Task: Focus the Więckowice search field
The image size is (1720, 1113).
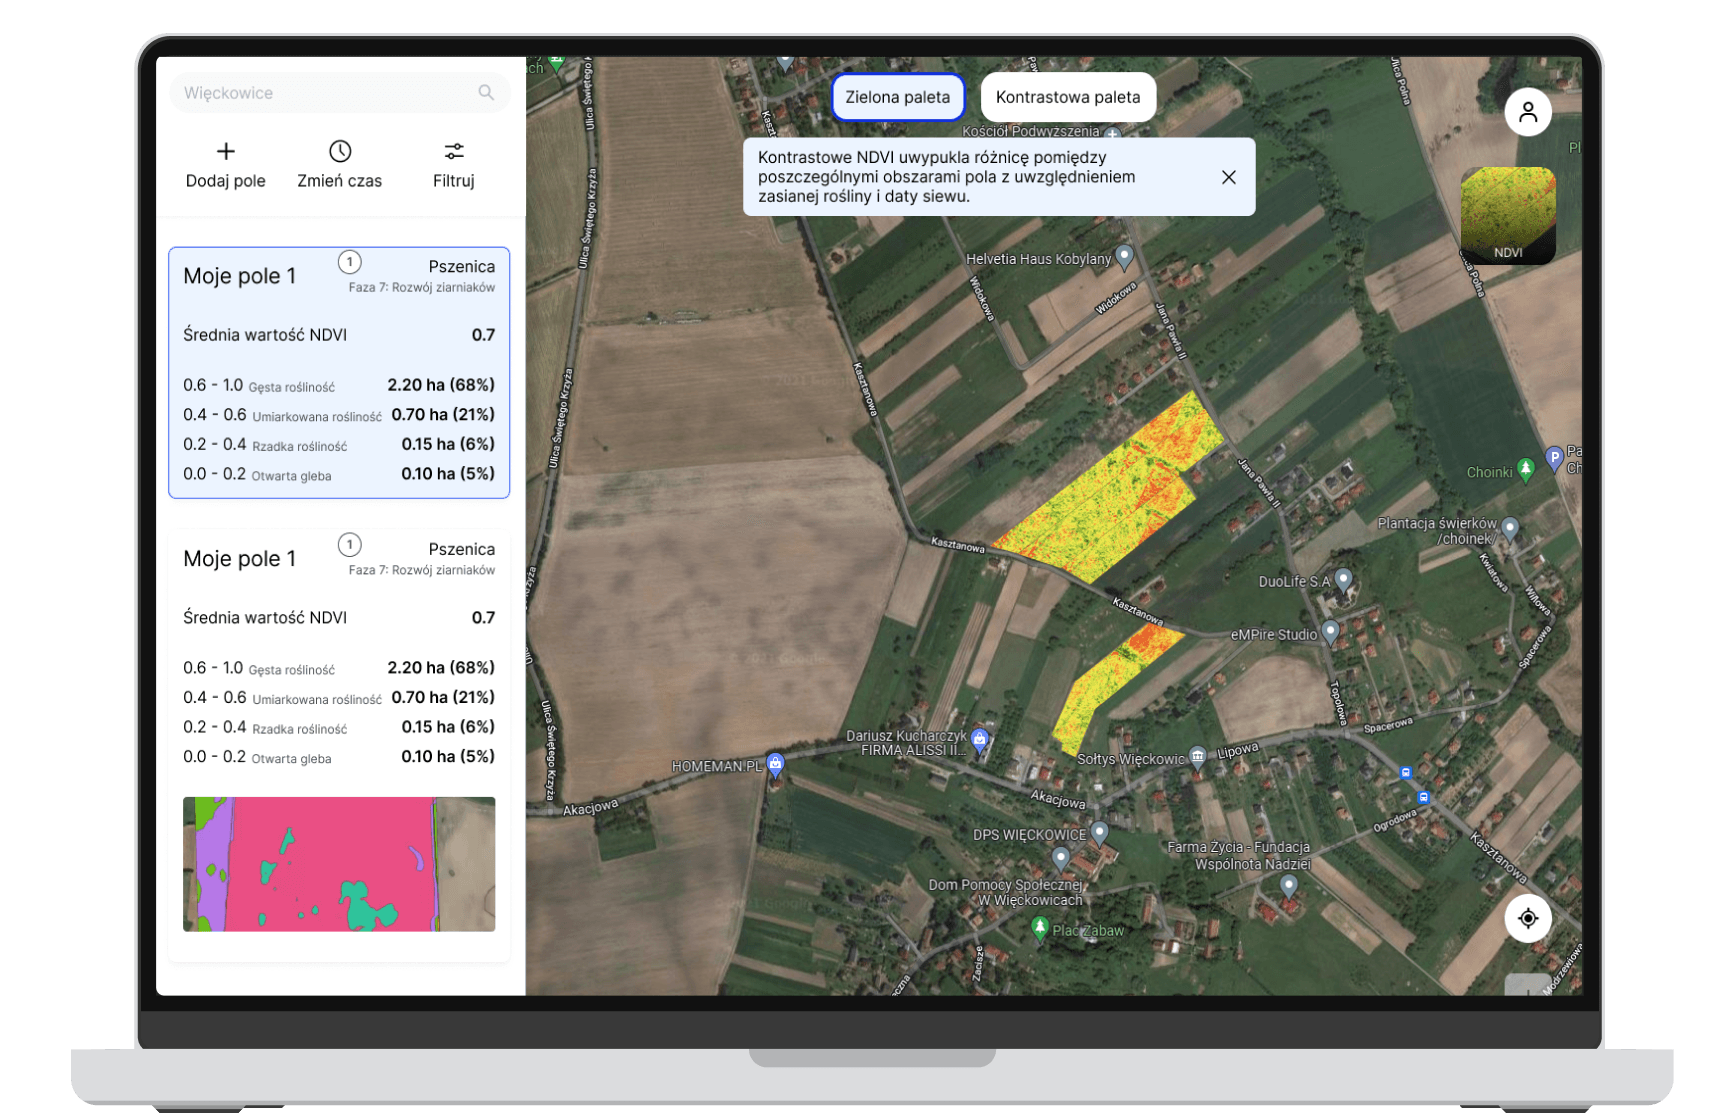Action: pos(325,93)
